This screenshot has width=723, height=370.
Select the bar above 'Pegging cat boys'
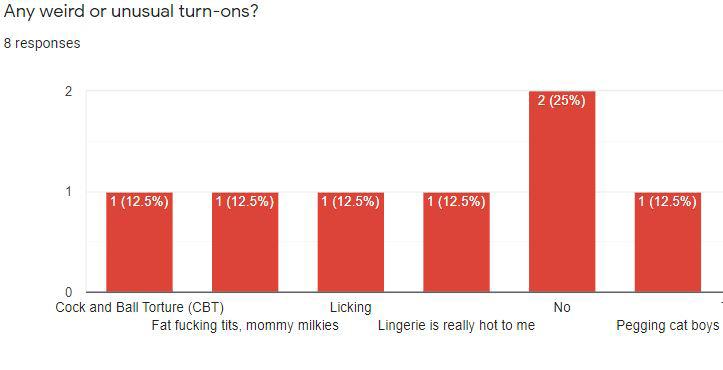coord(668,242)
